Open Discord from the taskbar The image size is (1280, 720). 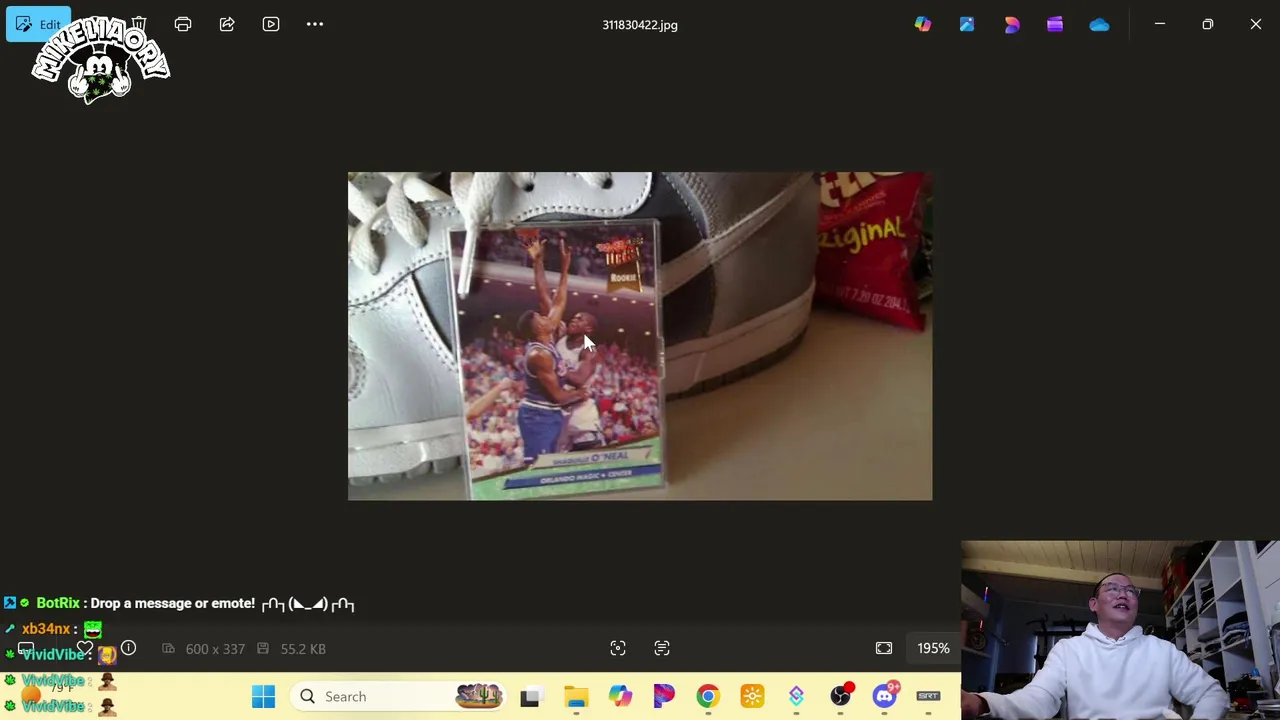[x=885, y=696]
